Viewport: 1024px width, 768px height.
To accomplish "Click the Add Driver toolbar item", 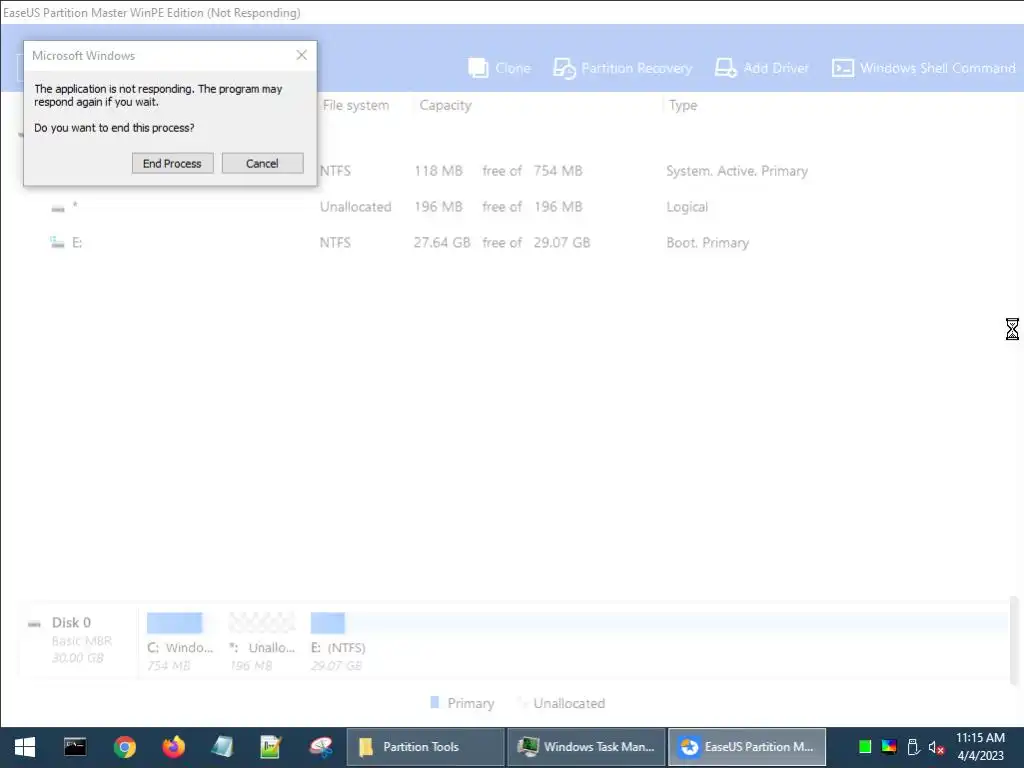I will click(761, 68).
